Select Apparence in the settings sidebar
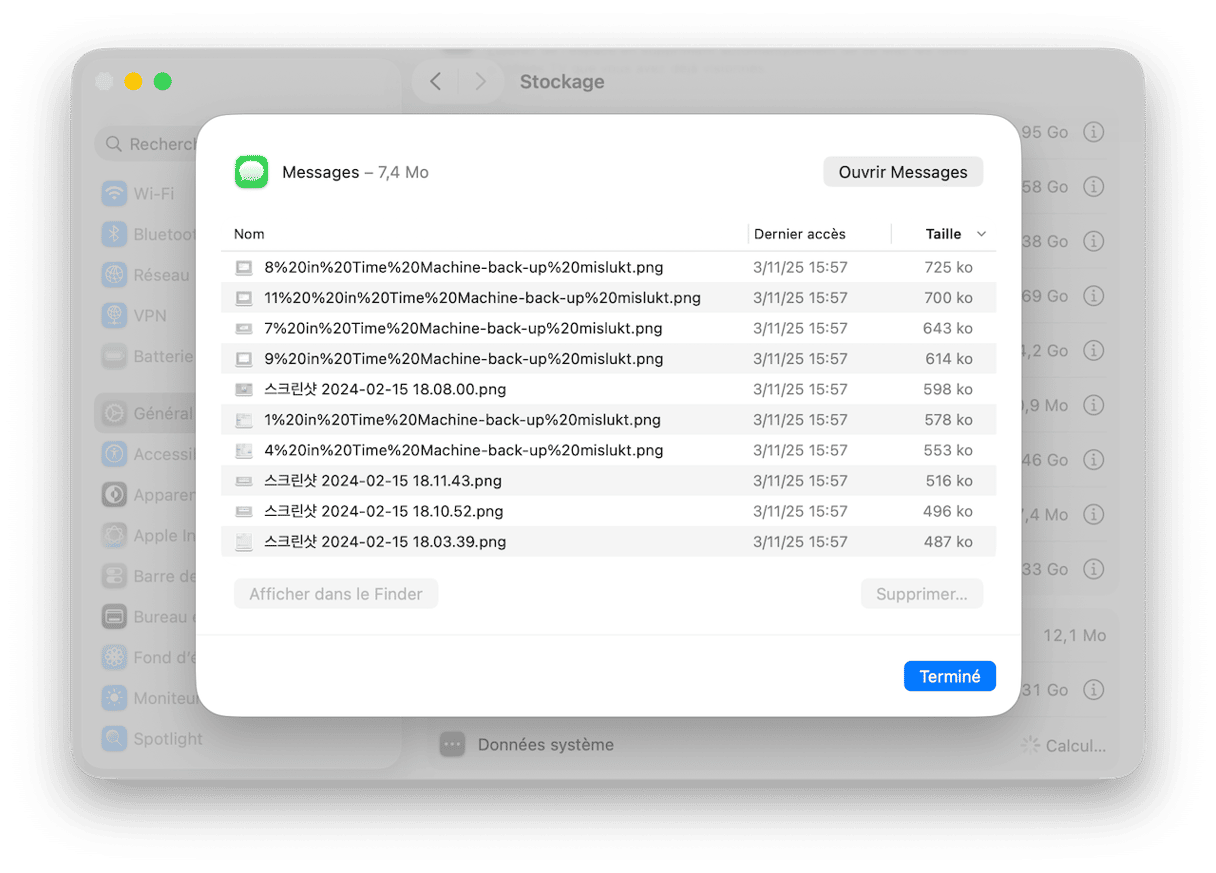Image resolution: width=1216 pixels, height=873 pixels. [148, 495]
